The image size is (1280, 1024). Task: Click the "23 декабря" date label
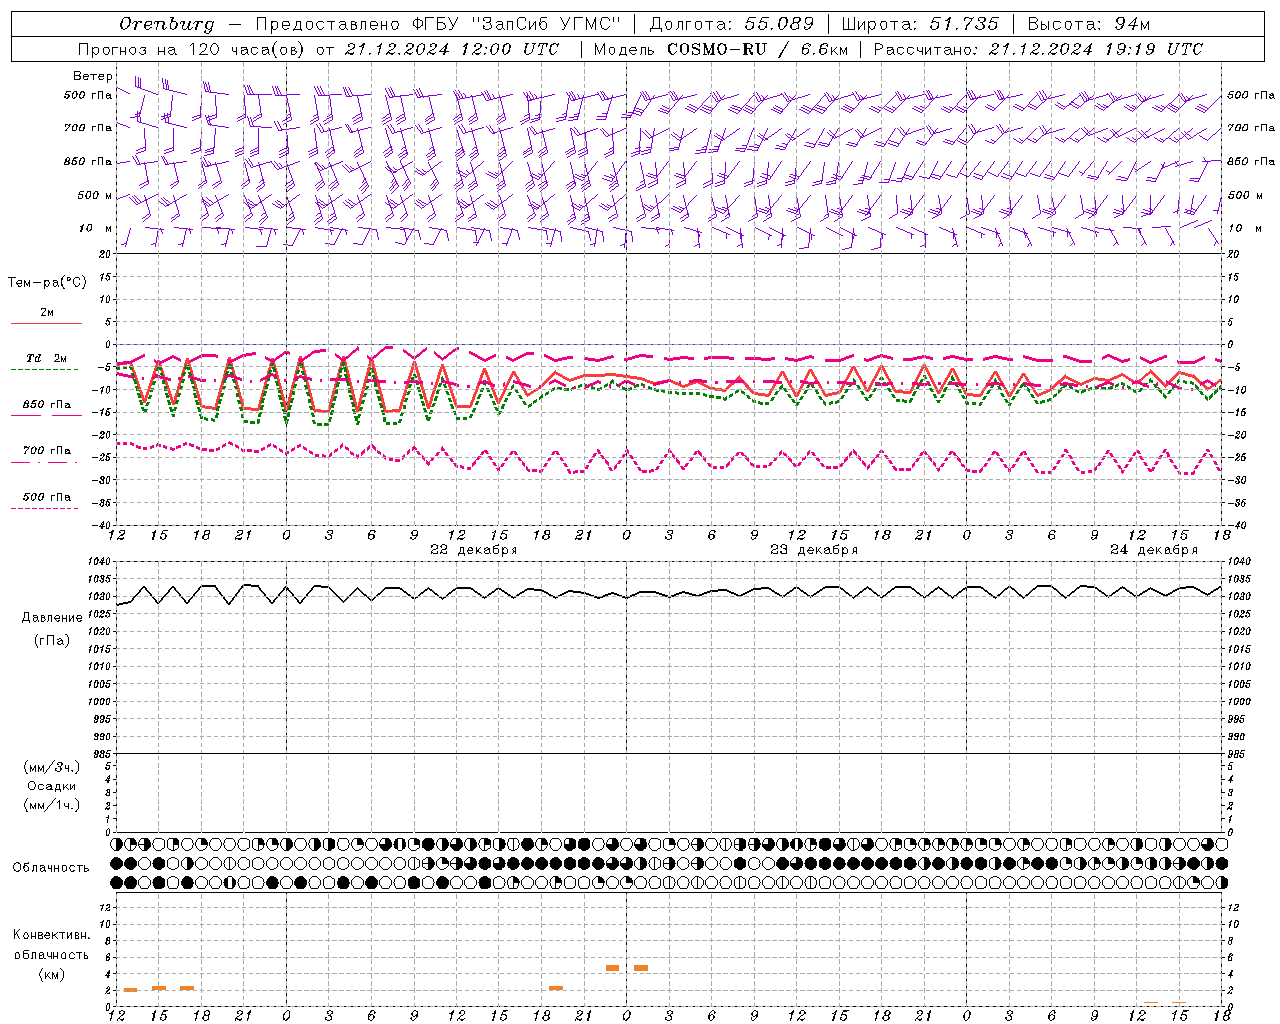point(813,550)
